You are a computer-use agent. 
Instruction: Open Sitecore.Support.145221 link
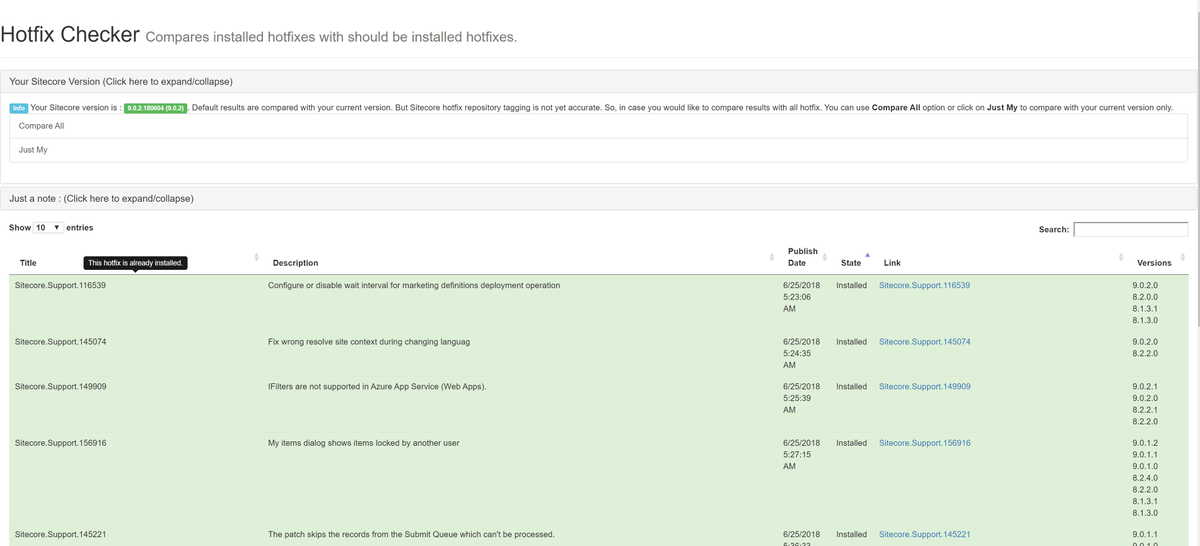click(924, 535)
